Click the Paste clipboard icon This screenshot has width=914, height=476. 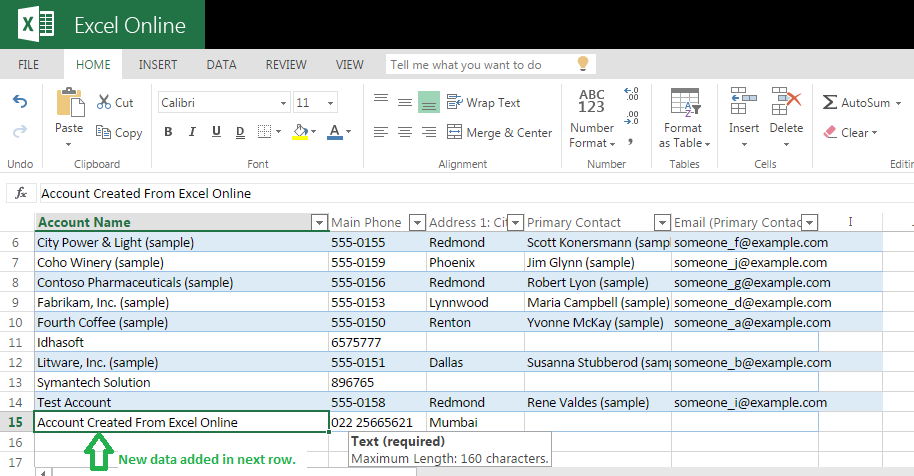coord(70,103)
